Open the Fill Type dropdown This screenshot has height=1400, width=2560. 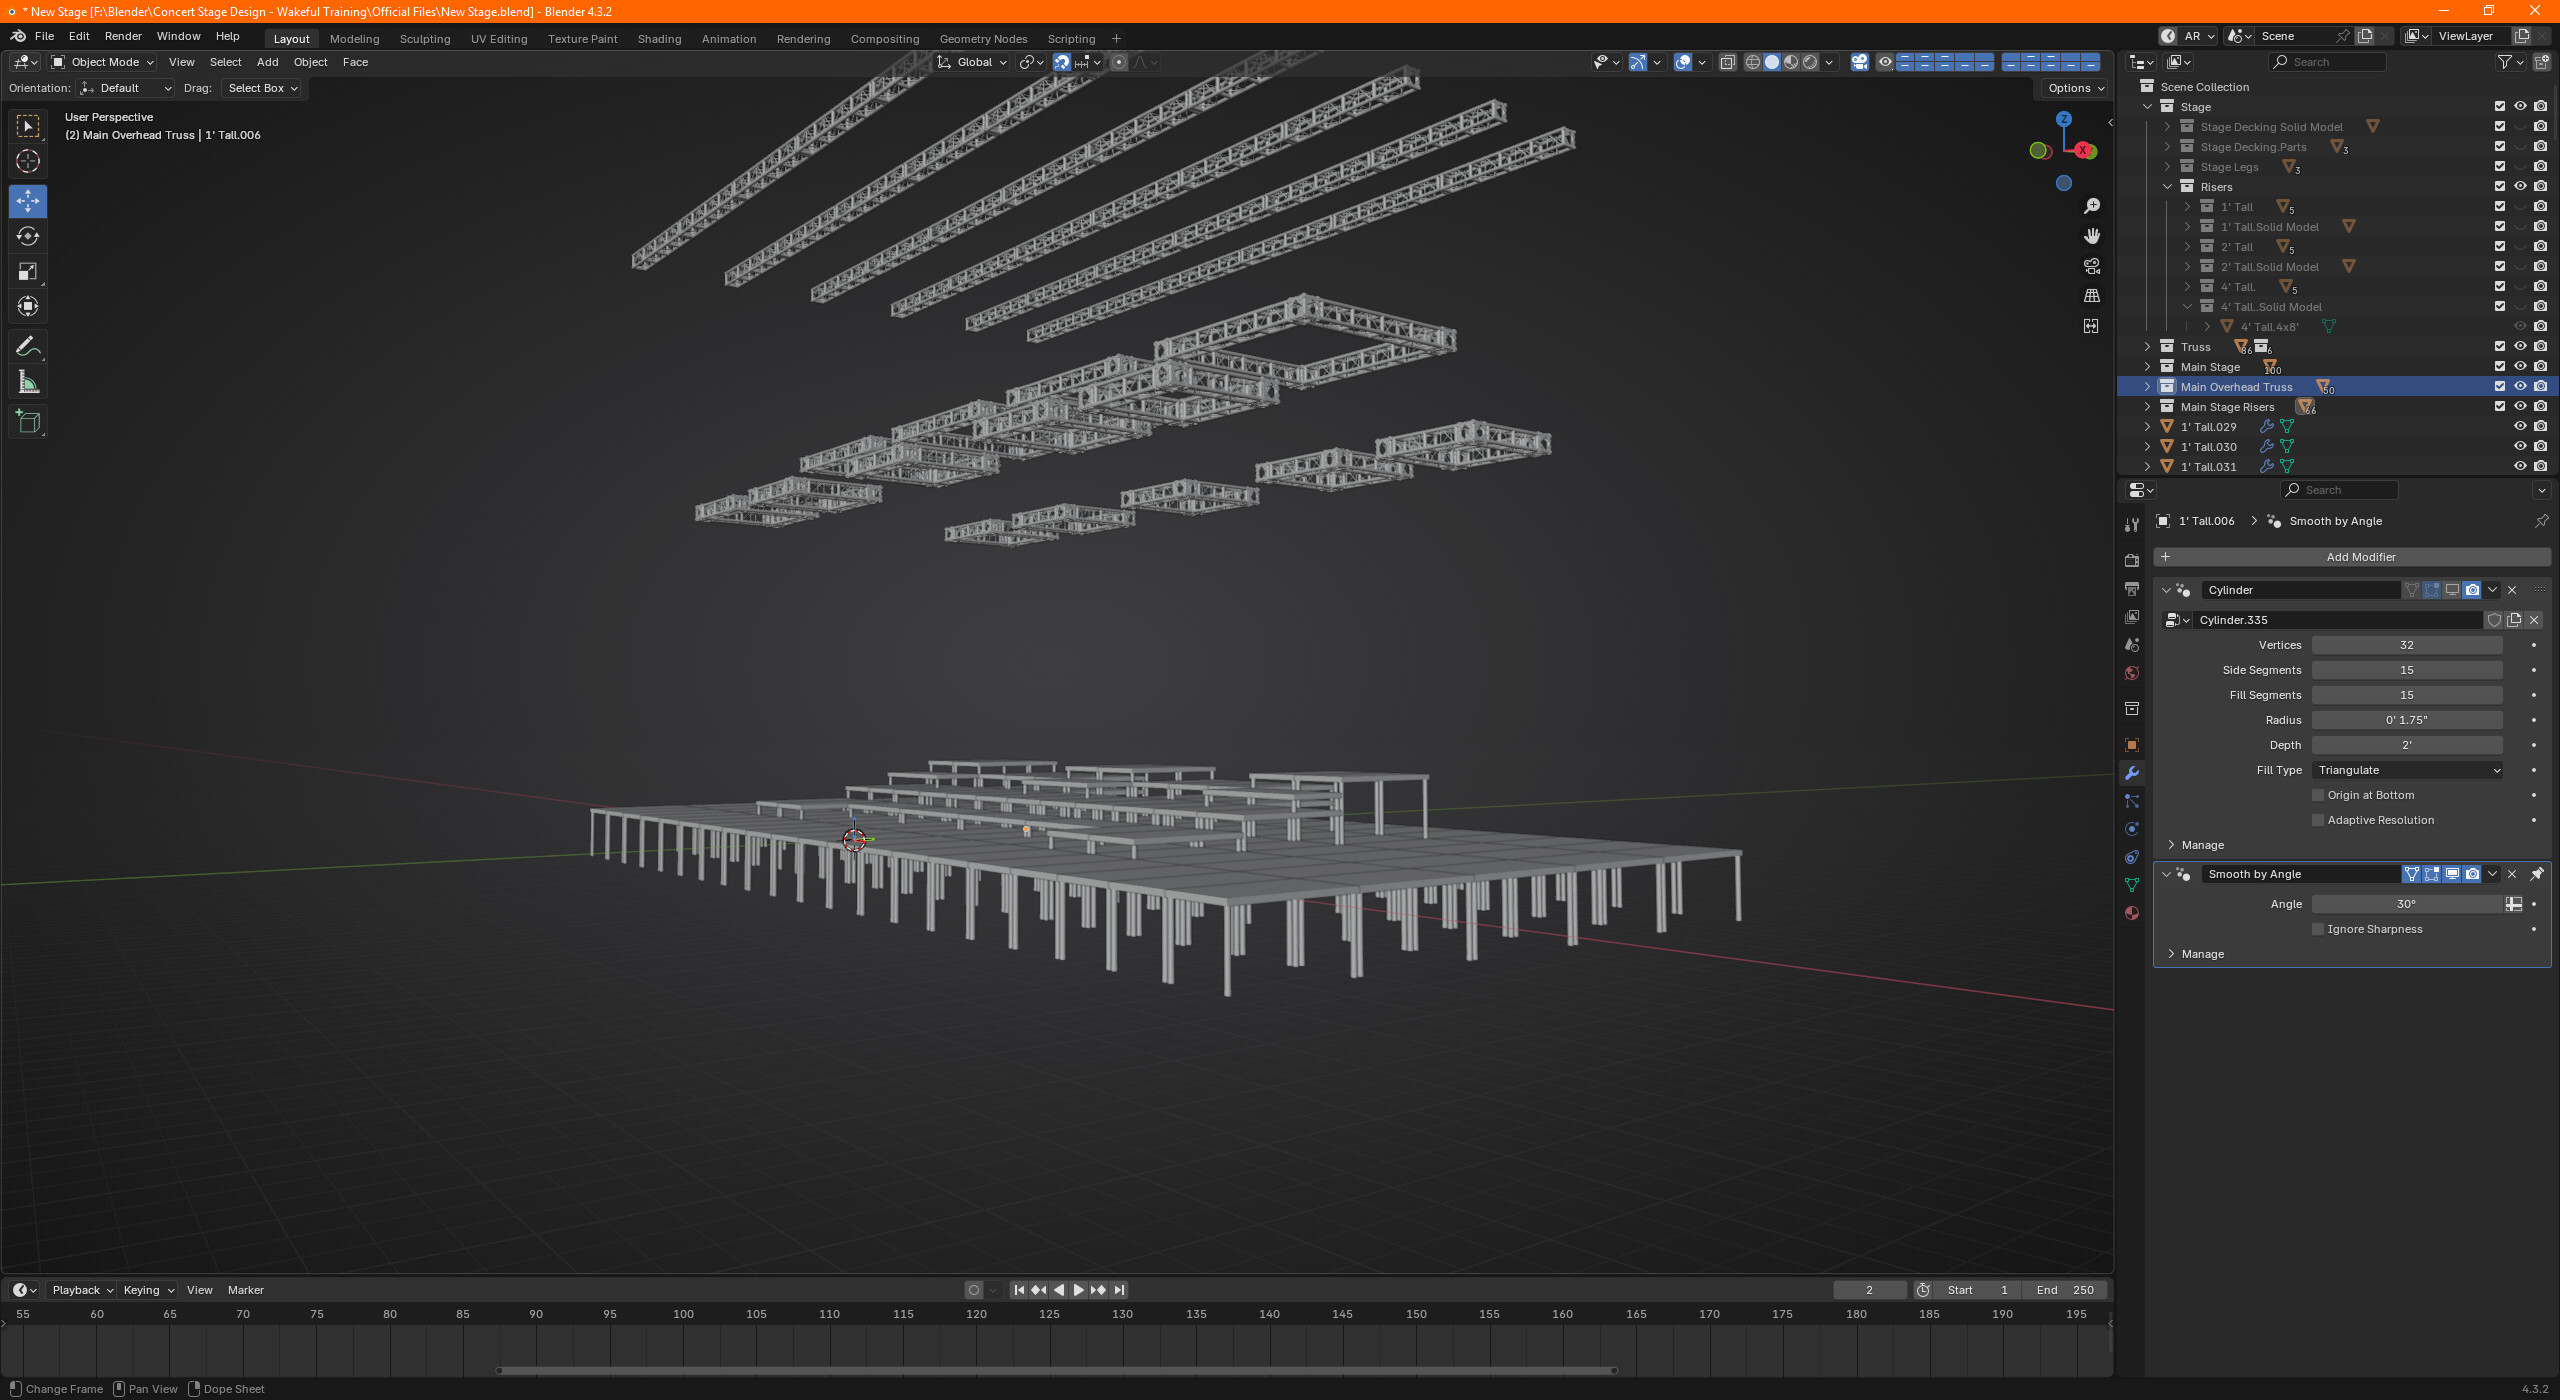2405,769
